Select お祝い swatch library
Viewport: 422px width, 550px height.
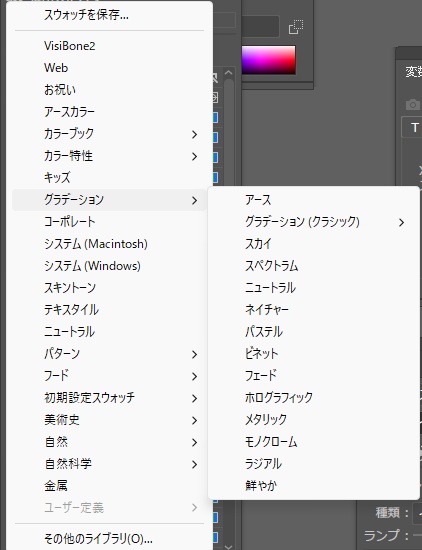point(109,90)
